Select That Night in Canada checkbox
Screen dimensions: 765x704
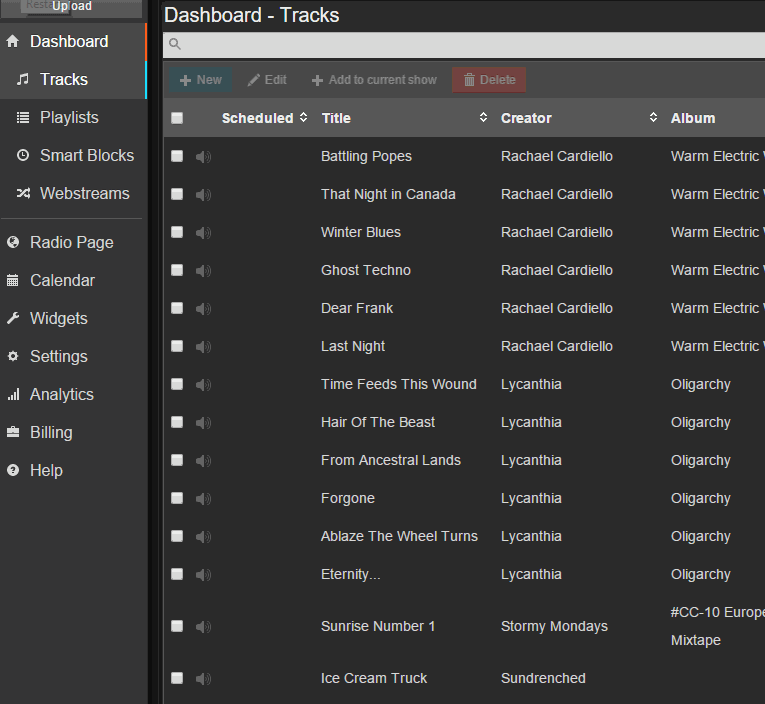pos(177,194)
